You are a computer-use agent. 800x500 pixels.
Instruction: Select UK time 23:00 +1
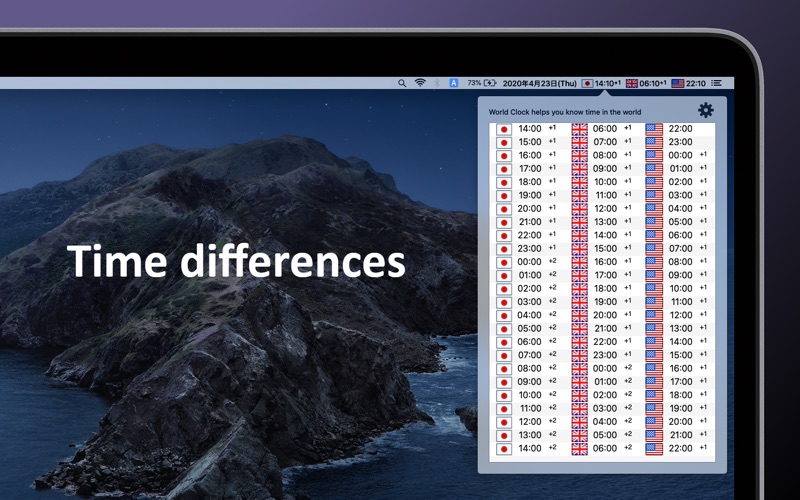click(x=605, y=355)
